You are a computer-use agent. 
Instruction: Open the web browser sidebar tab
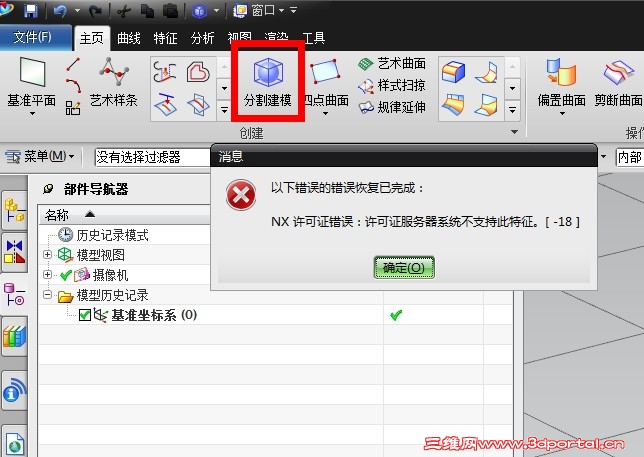coord(14,442)
